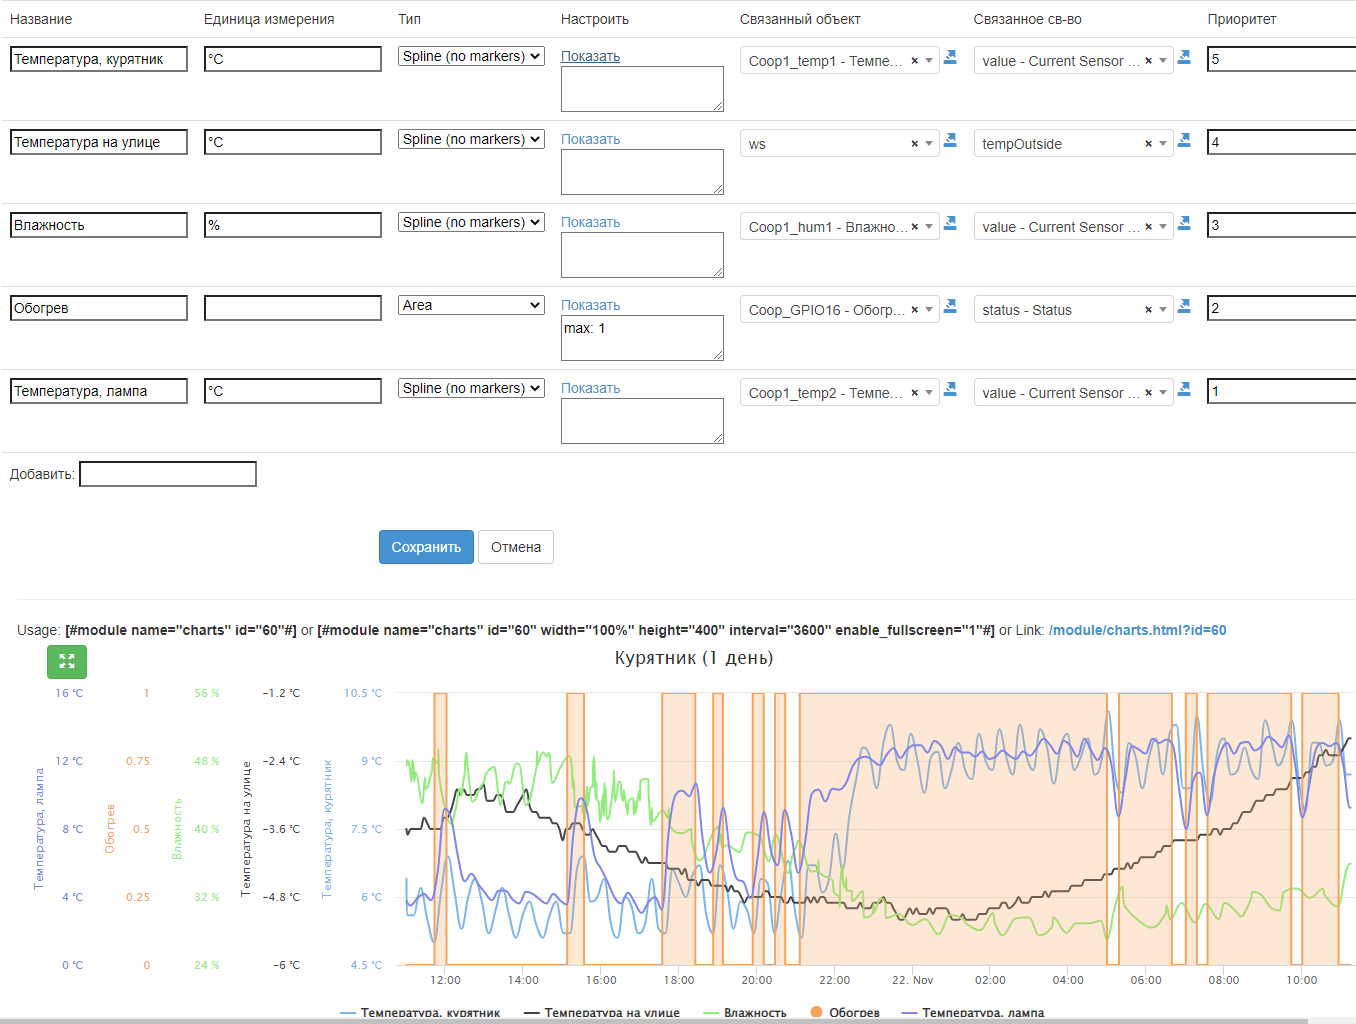Click the blue icon next to Coop1_hum1 object
Image resolution: width=1356 pixels, height=1024 pixels.
[950, 224]
